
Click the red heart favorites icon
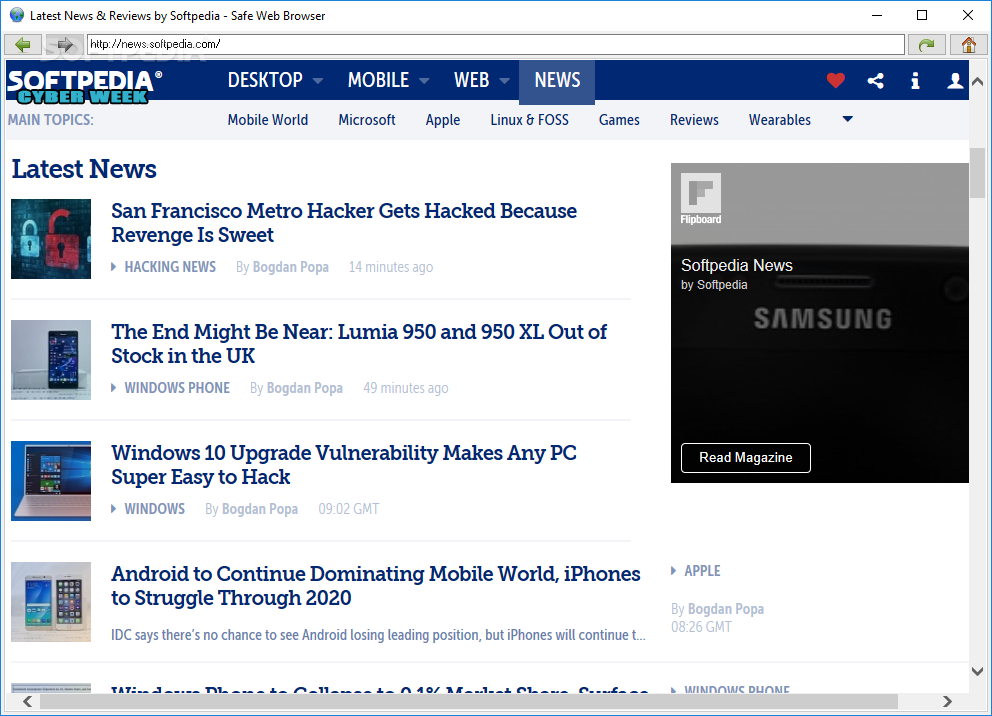tap(836, 80)
